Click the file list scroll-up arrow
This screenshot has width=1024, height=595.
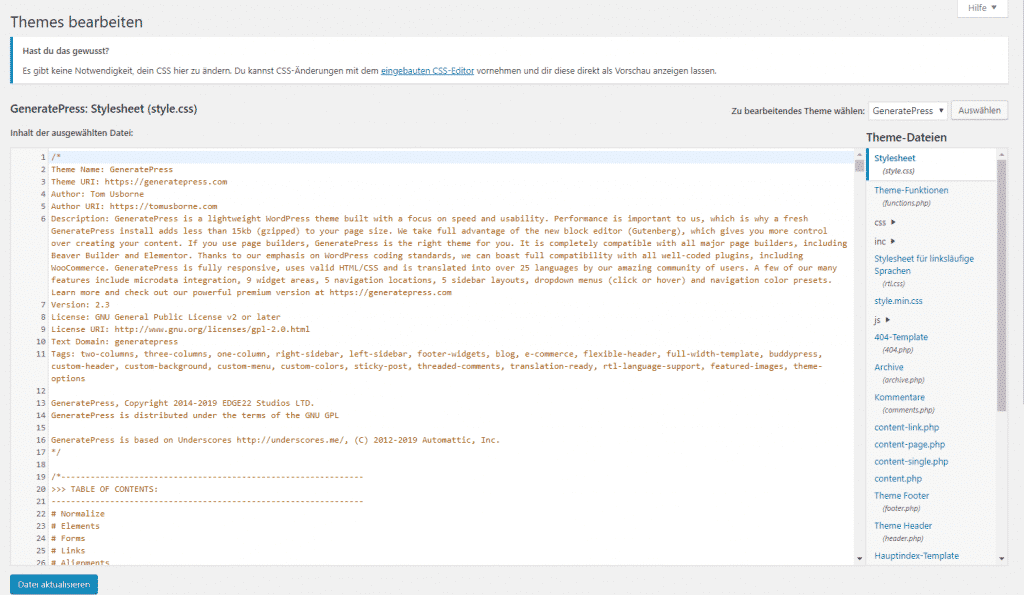(x=1002, y=155)
